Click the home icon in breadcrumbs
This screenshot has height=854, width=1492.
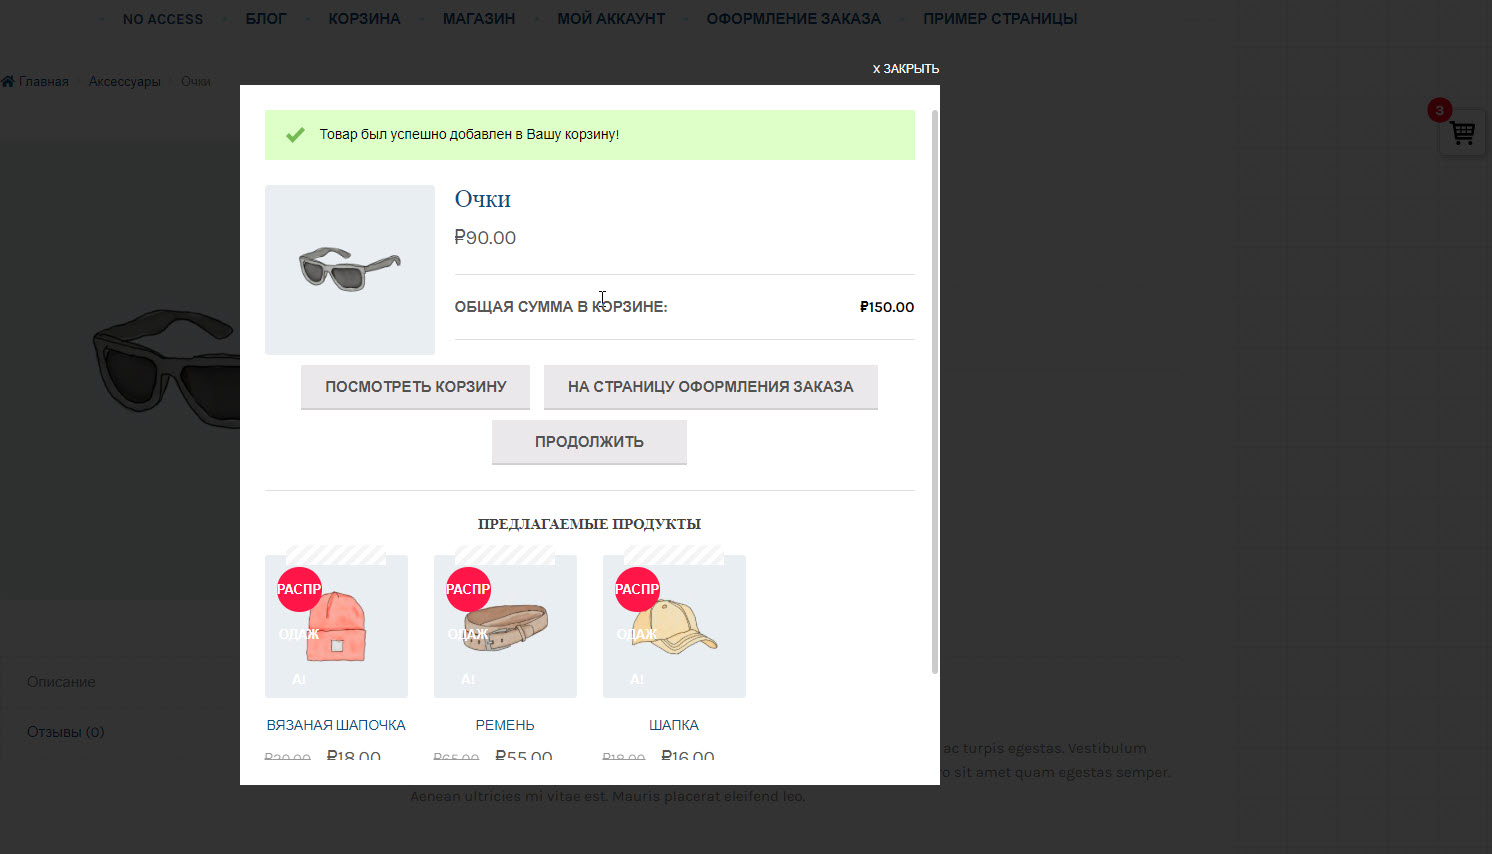(8, 81)
